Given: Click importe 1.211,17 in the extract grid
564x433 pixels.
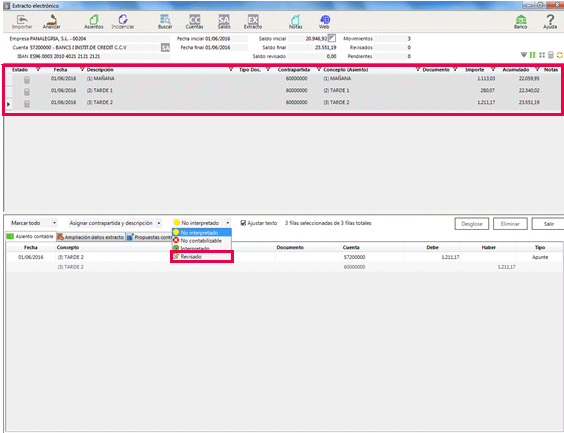Looking at the screenshot, I should (x=486, y=102).
